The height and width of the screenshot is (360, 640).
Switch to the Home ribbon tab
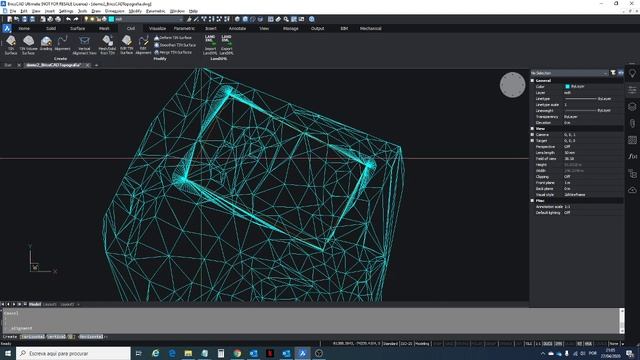click(x=24, y=29)
